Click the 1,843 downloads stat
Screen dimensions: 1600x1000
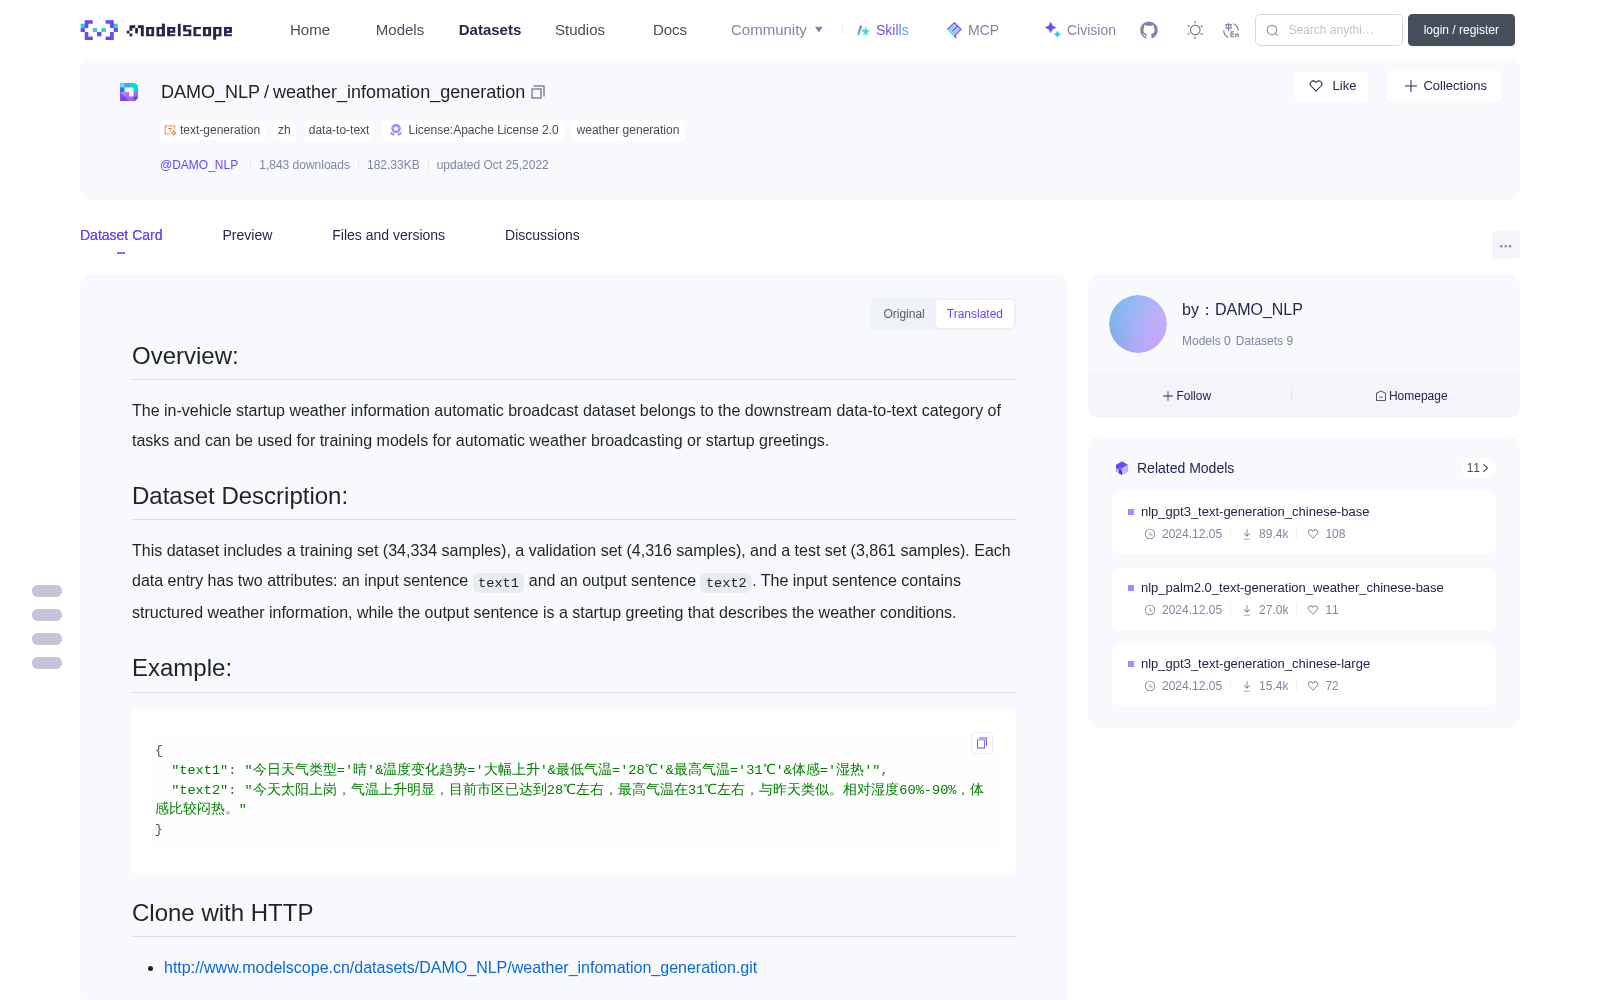pos(304,165)
